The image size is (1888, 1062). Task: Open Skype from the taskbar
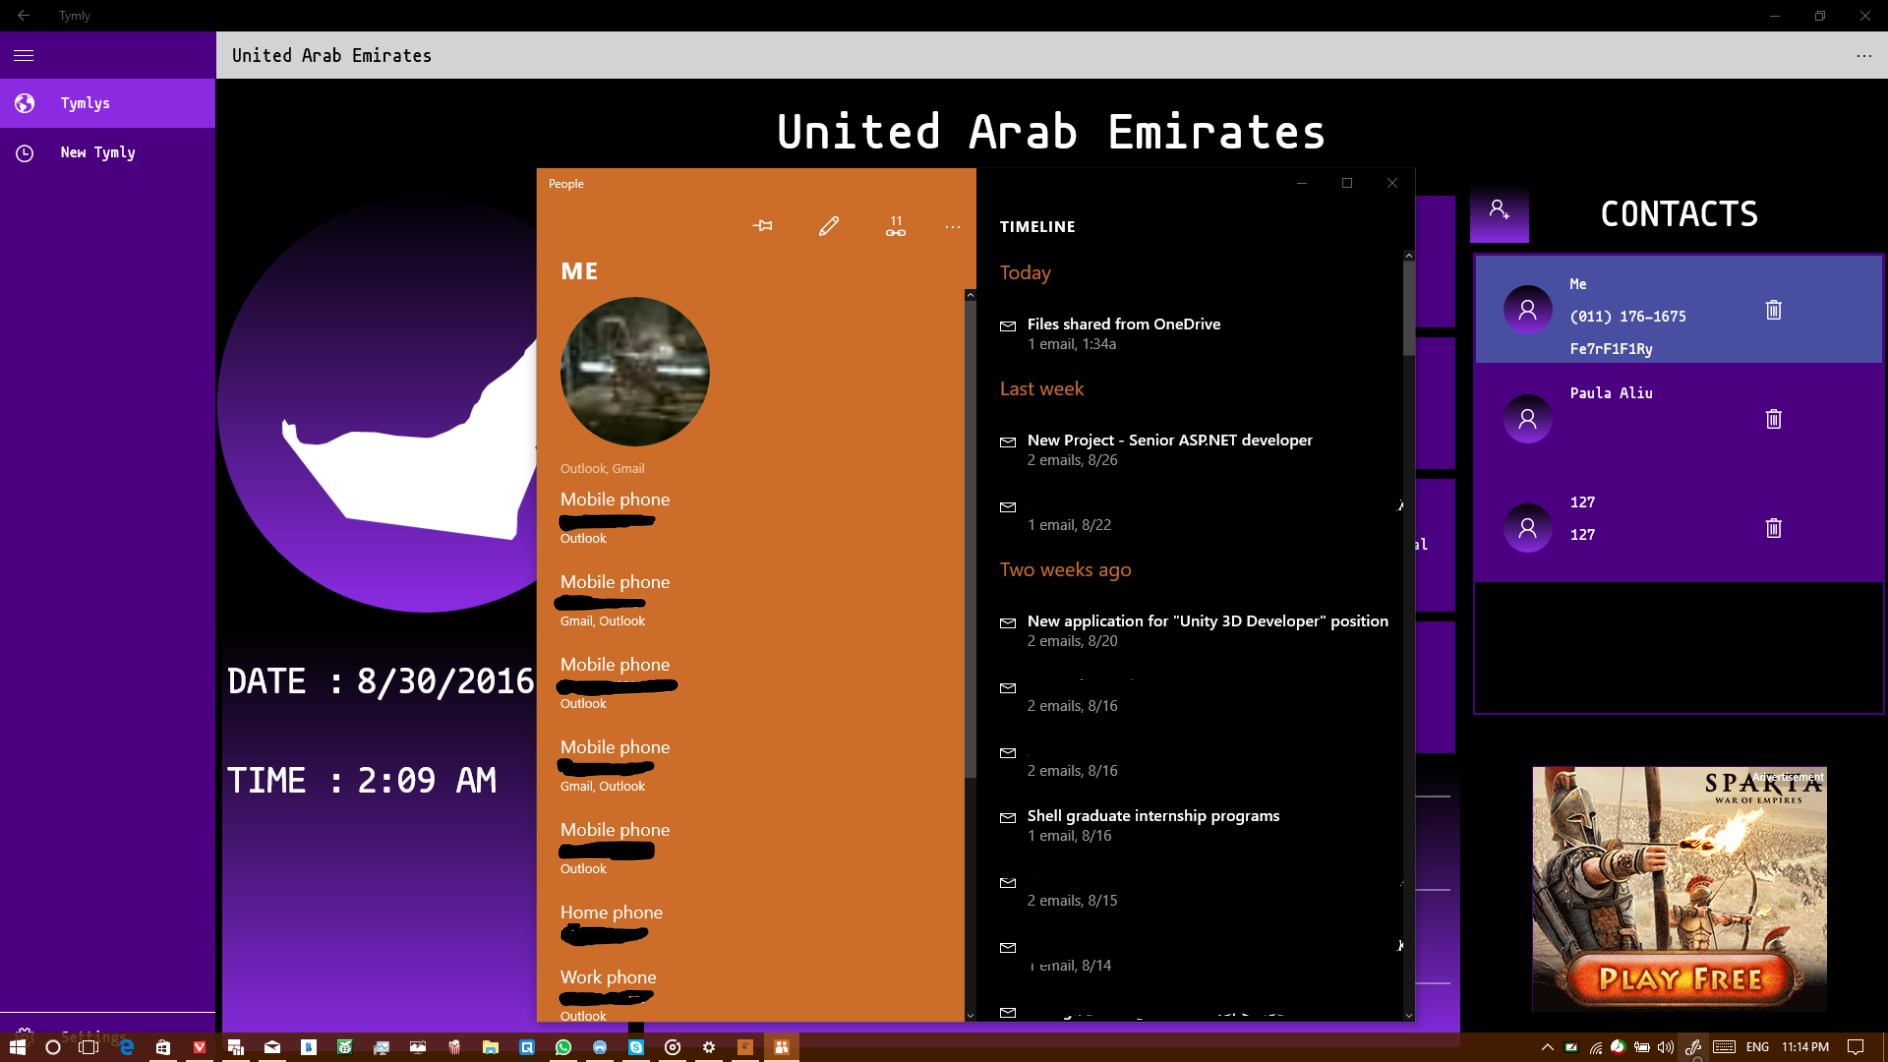(x=636, y=1047)
